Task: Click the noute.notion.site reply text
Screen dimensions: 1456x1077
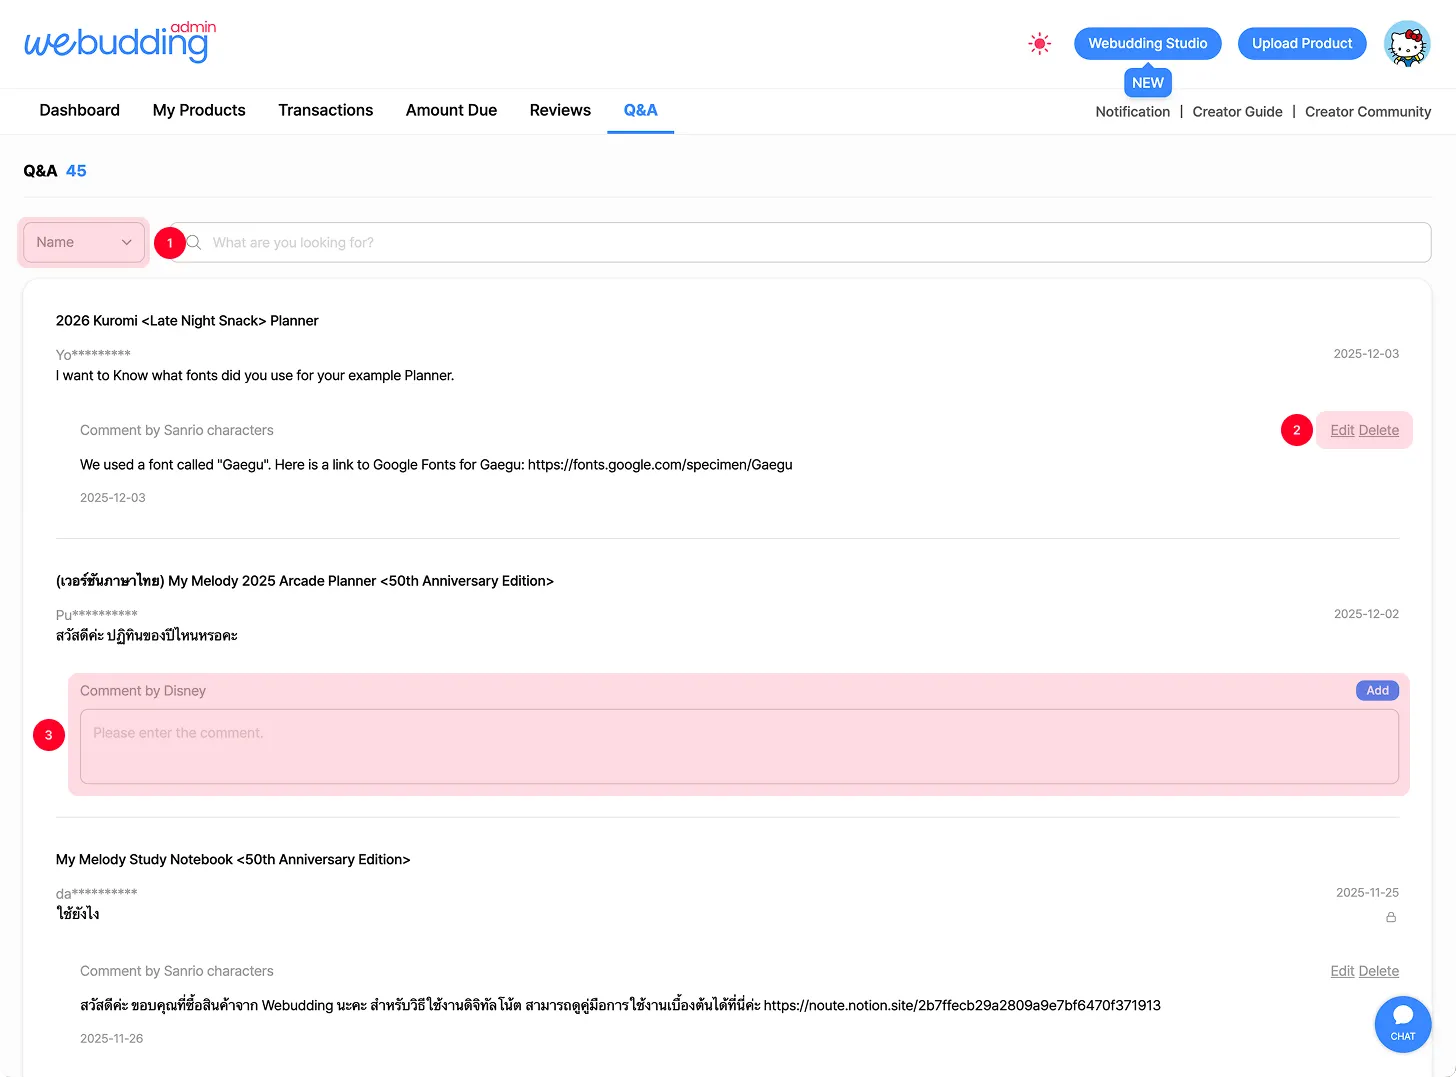Action: tap(620, 1006)
